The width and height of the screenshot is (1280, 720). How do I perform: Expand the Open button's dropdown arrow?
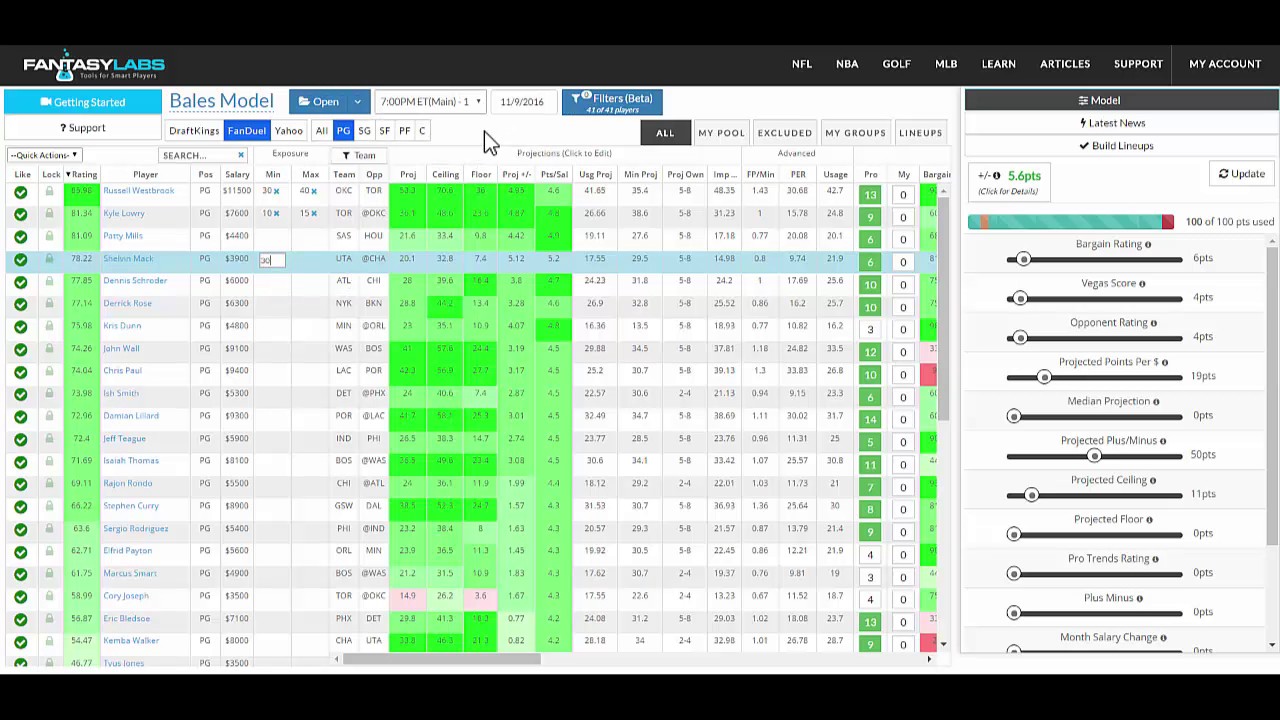click(x=357, y=102)
